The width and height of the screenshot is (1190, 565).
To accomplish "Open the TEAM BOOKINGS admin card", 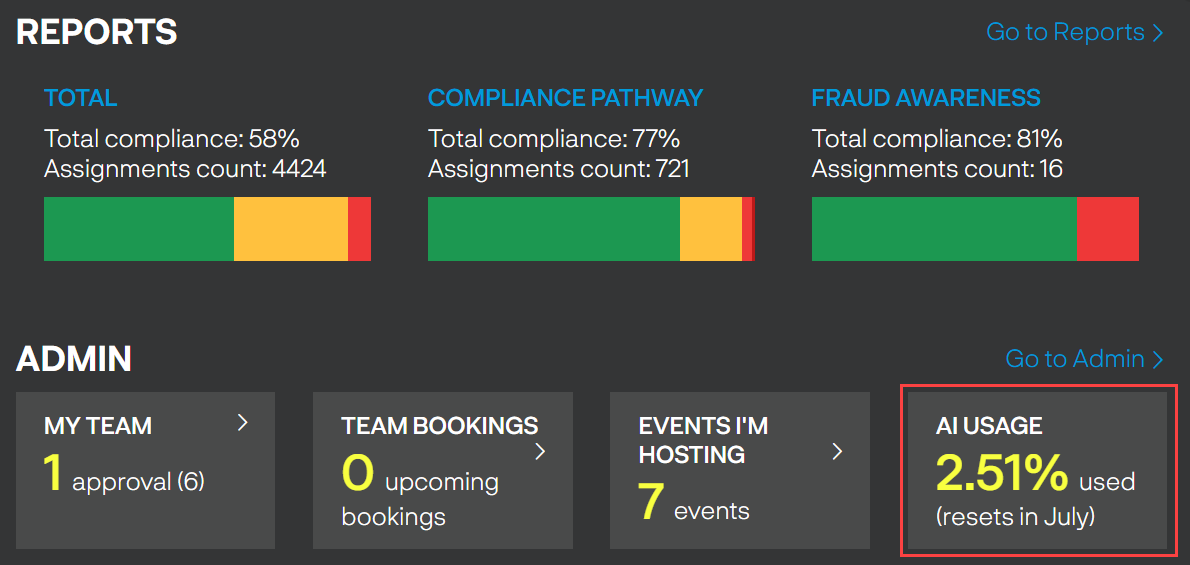I will (x=442, y=470).
